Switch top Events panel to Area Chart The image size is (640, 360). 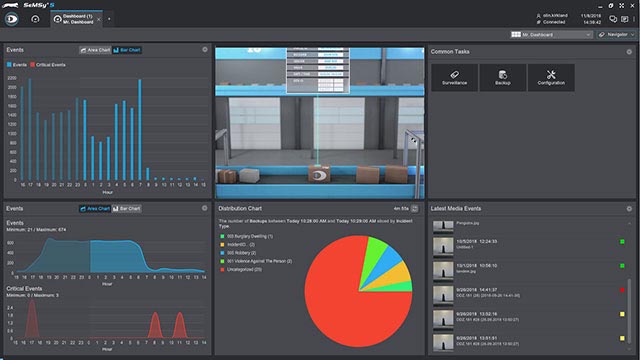click(95, 50)
